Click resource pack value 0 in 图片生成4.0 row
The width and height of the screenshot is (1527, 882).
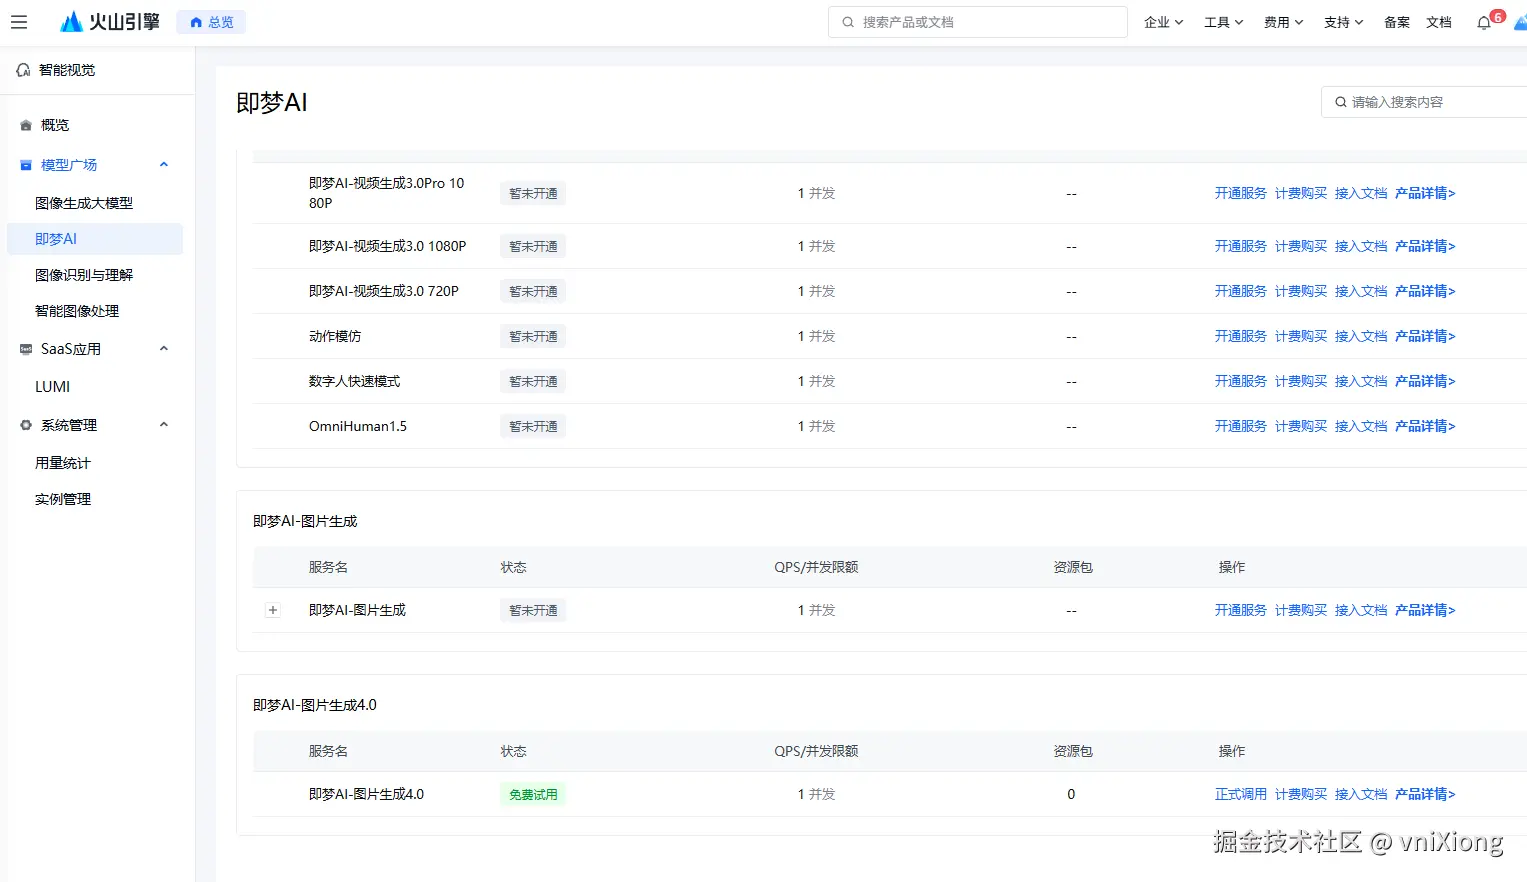coord(1071,794)
